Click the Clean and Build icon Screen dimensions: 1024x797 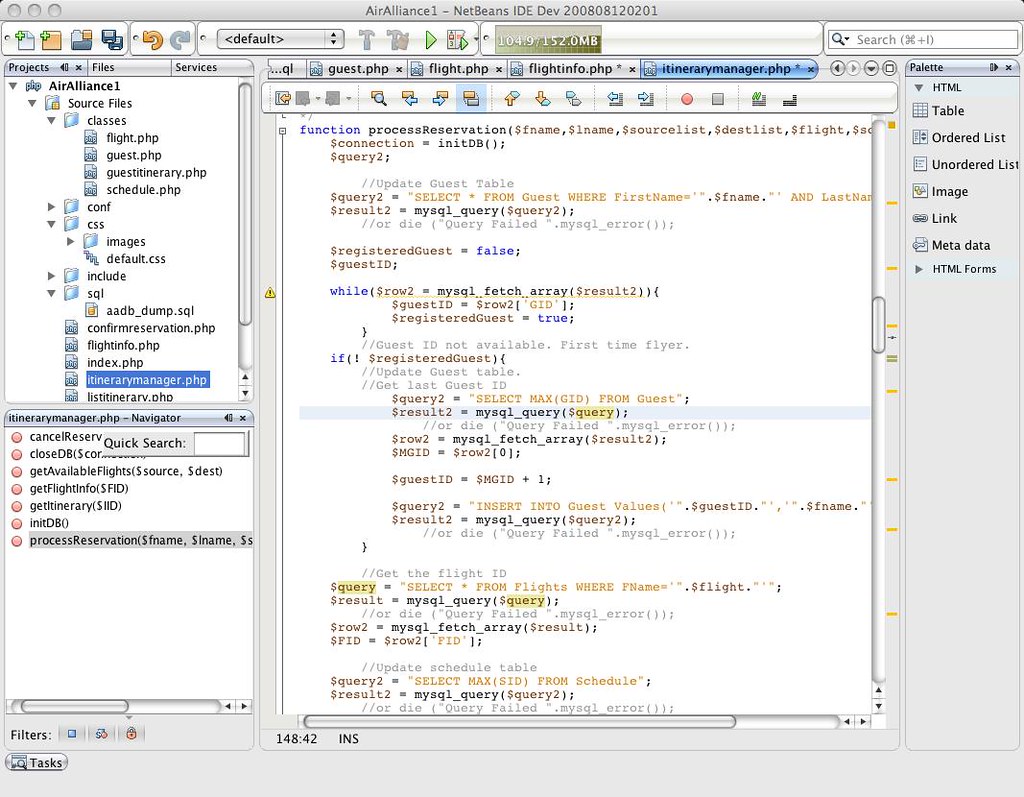[x=397, y=40]
